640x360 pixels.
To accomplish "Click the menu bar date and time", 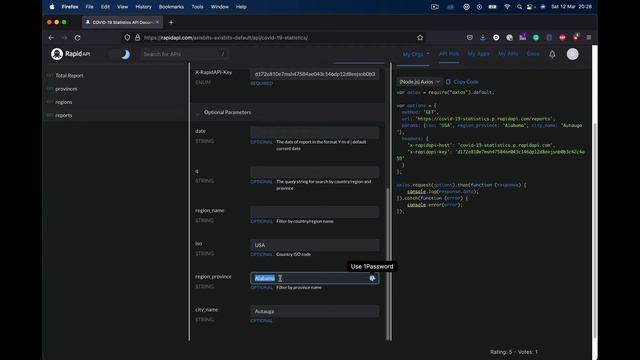I will [571, 7].
